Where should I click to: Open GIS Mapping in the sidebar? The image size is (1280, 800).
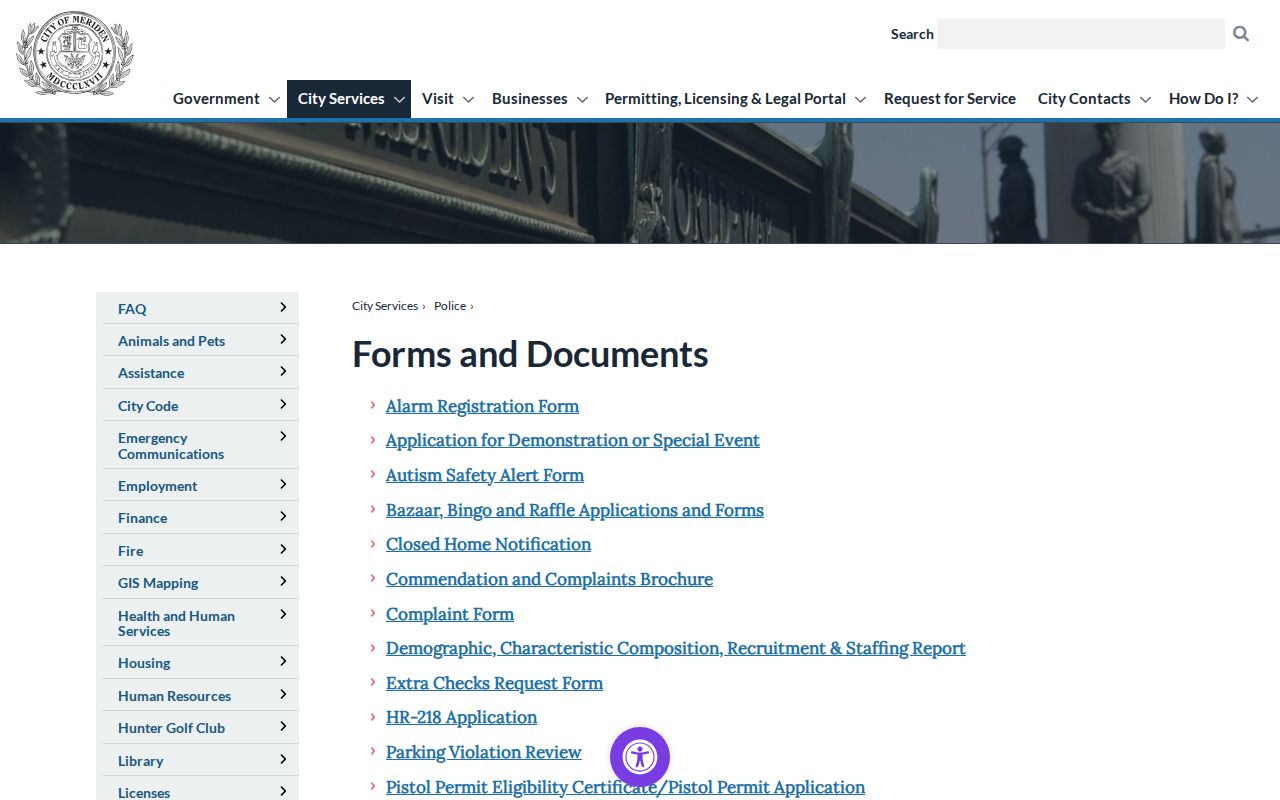(x=158, y=583)
